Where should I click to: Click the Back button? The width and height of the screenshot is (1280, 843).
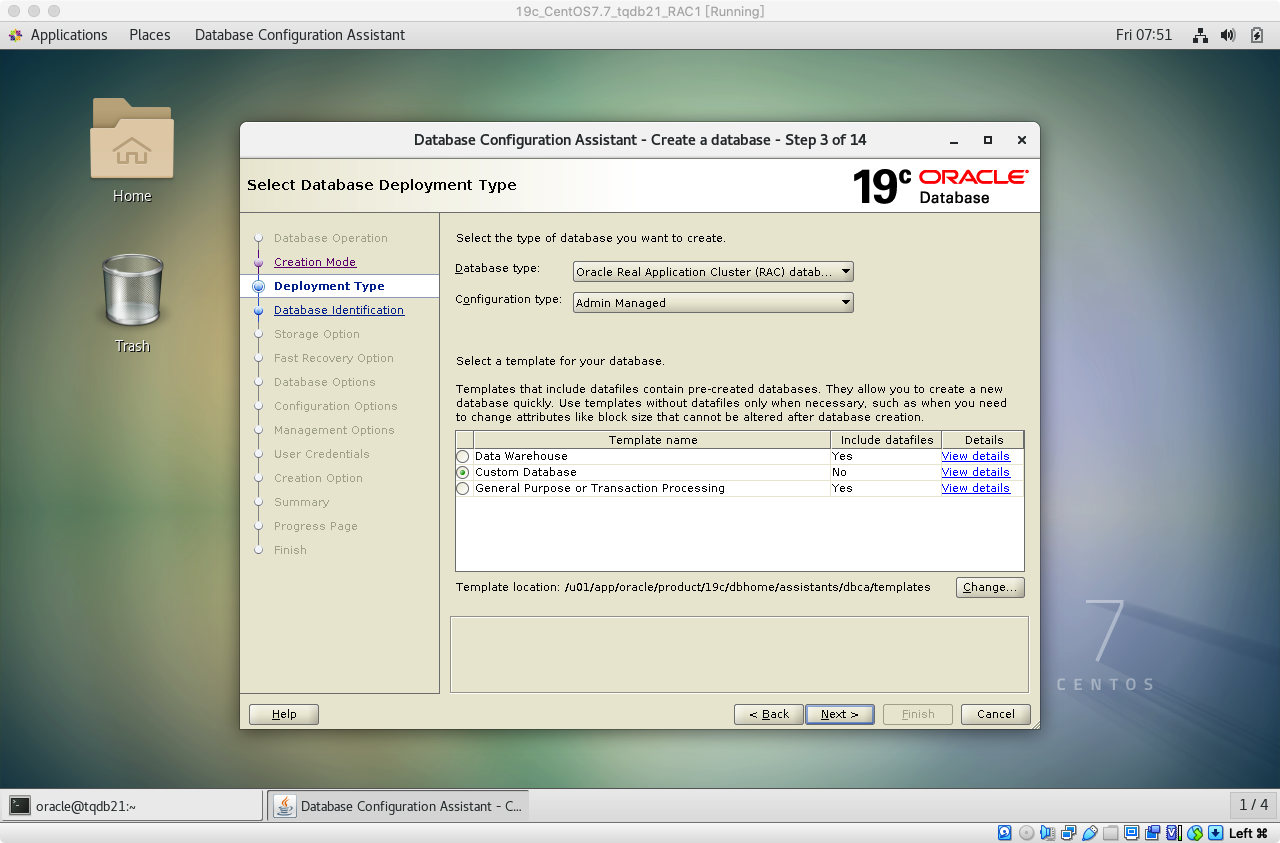(x=769, y=714)
